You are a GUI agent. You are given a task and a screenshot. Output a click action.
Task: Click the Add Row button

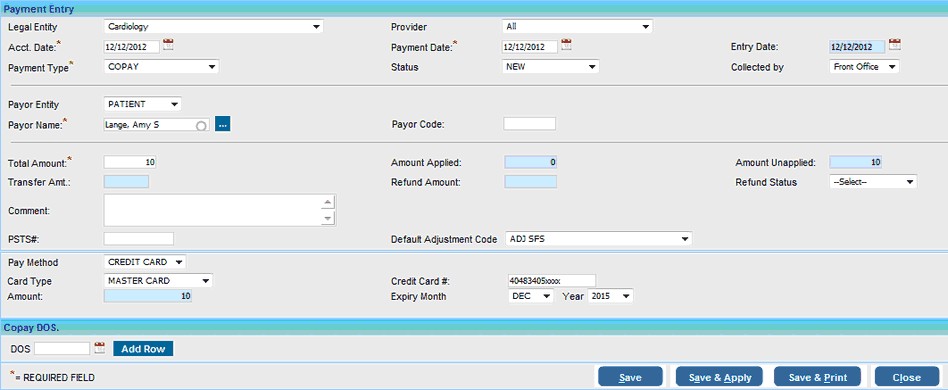pyautogui.click(x=143, y=349)
